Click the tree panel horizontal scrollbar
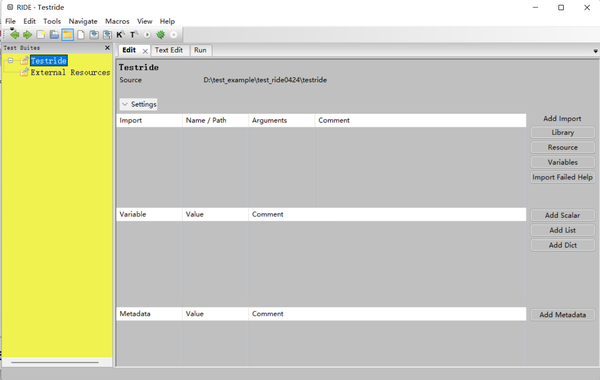 [55, 362]
